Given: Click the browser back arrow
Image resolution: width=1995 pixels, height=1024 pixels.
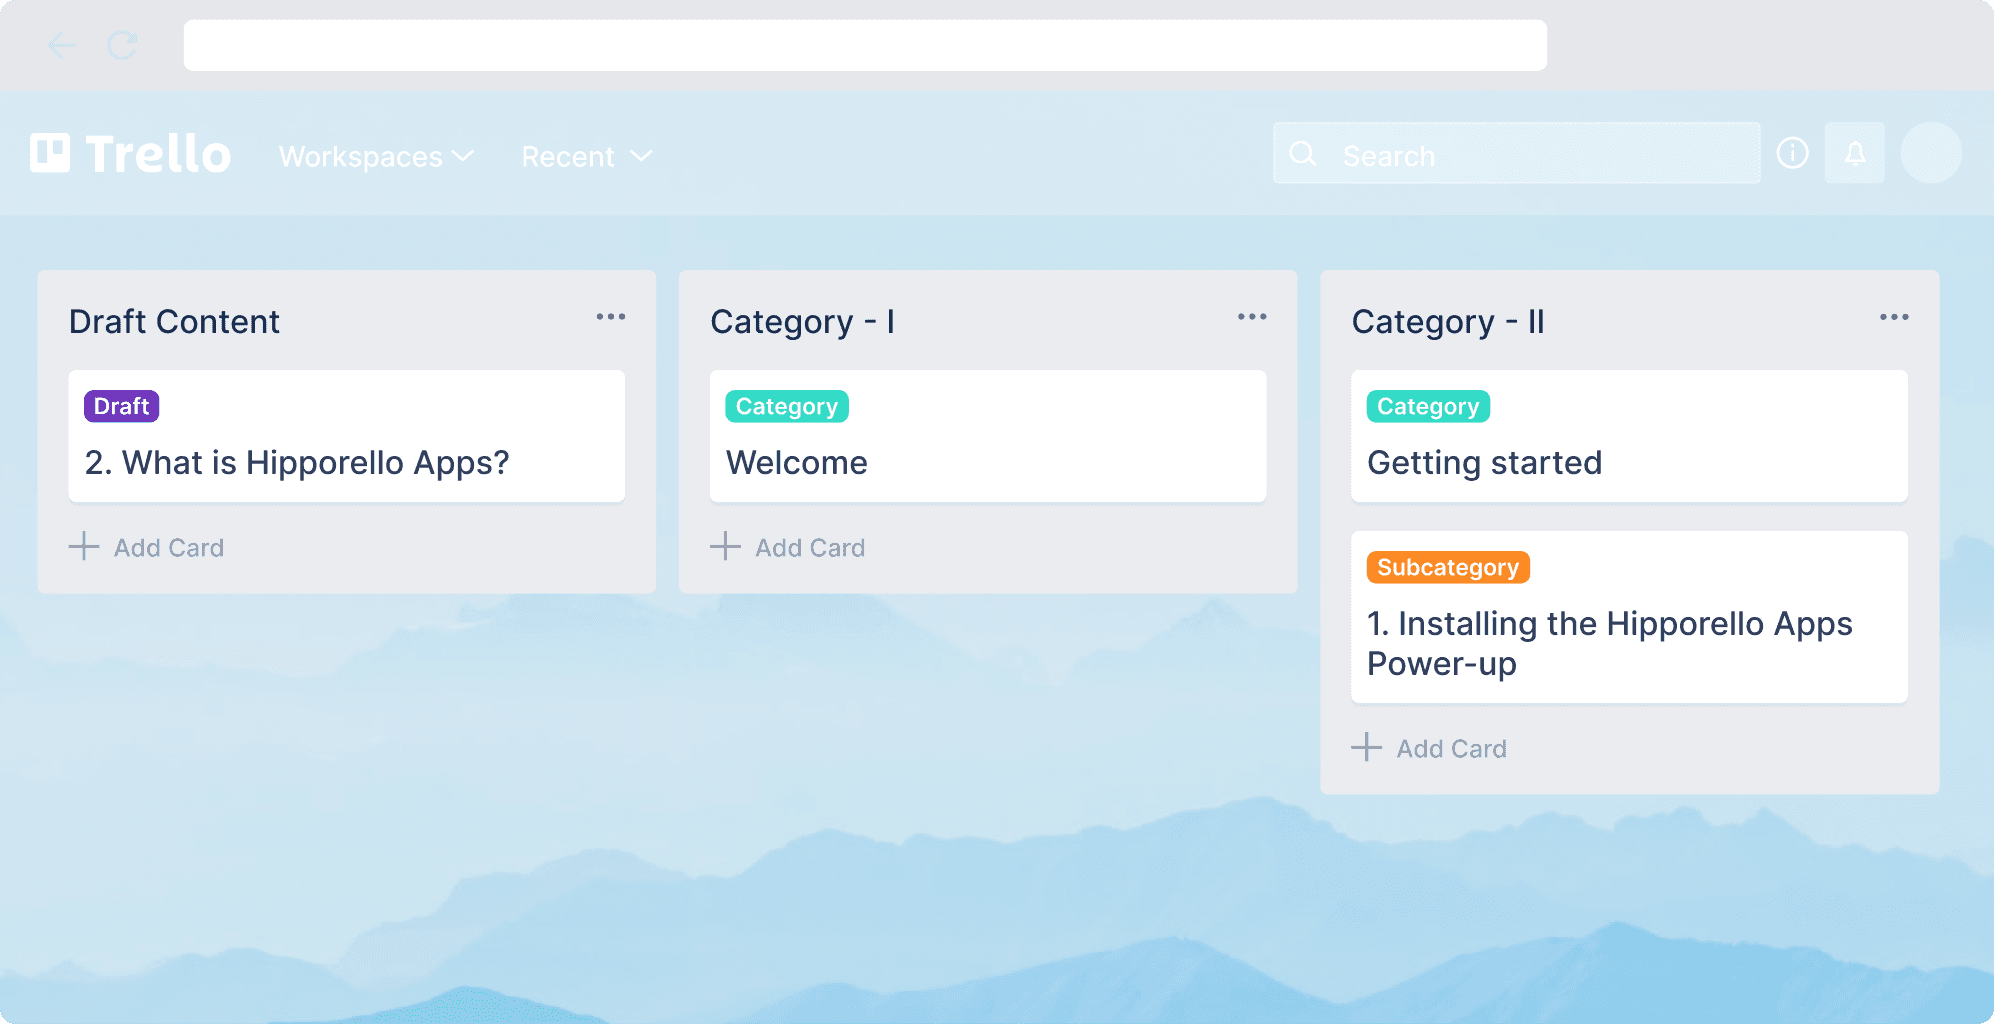Looking at the screenshot, I should (62, 44).
